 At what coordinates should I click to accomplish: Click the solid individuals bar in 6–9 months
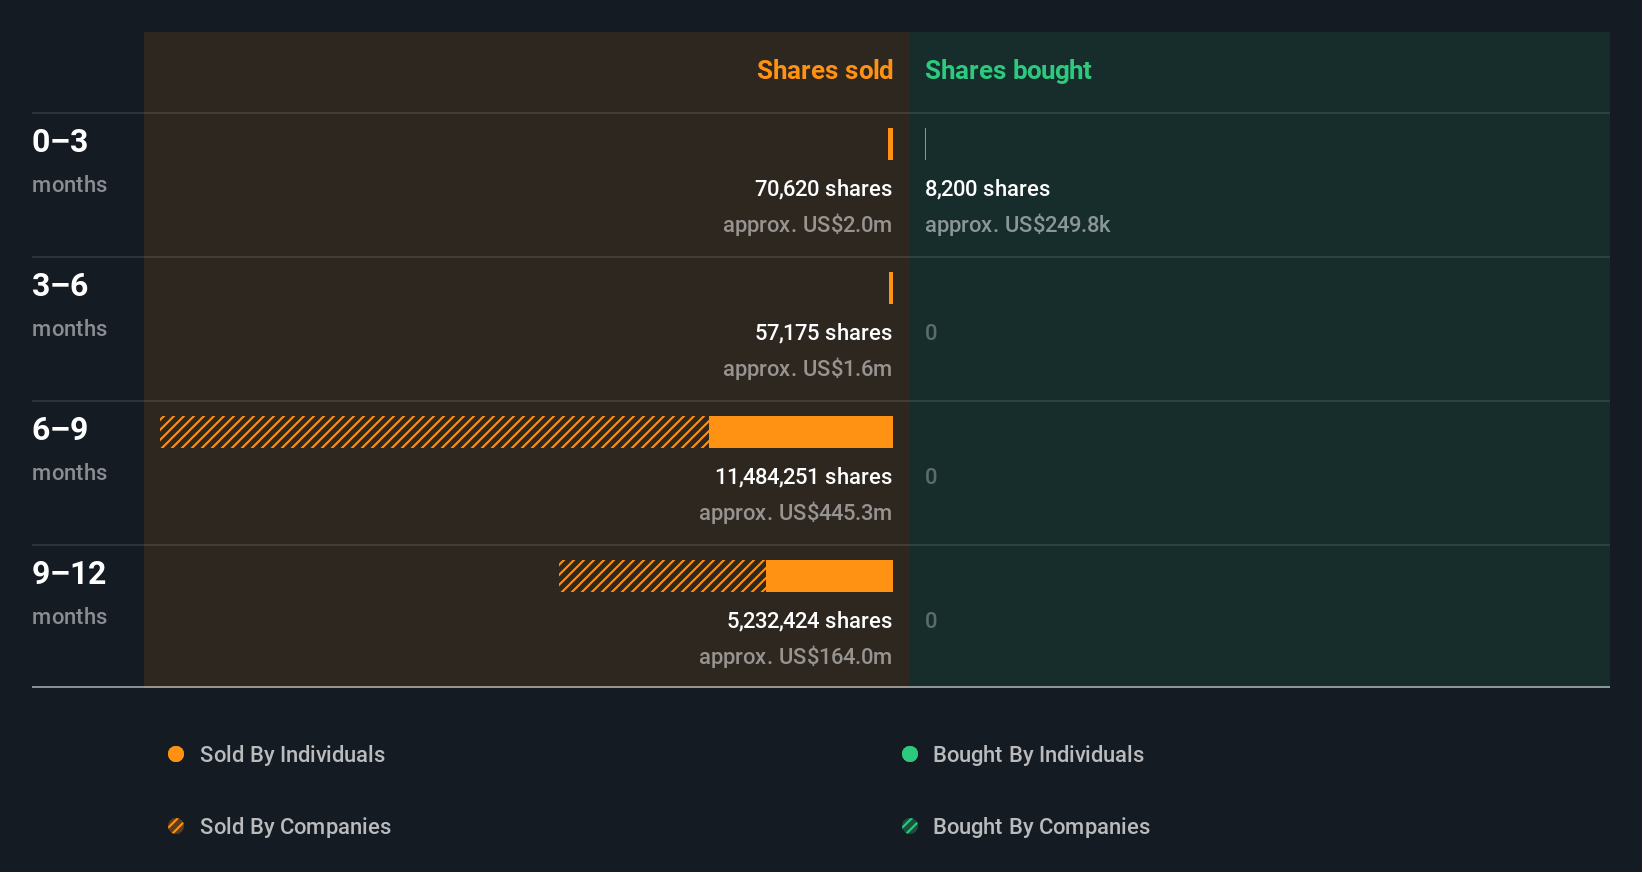801,432
